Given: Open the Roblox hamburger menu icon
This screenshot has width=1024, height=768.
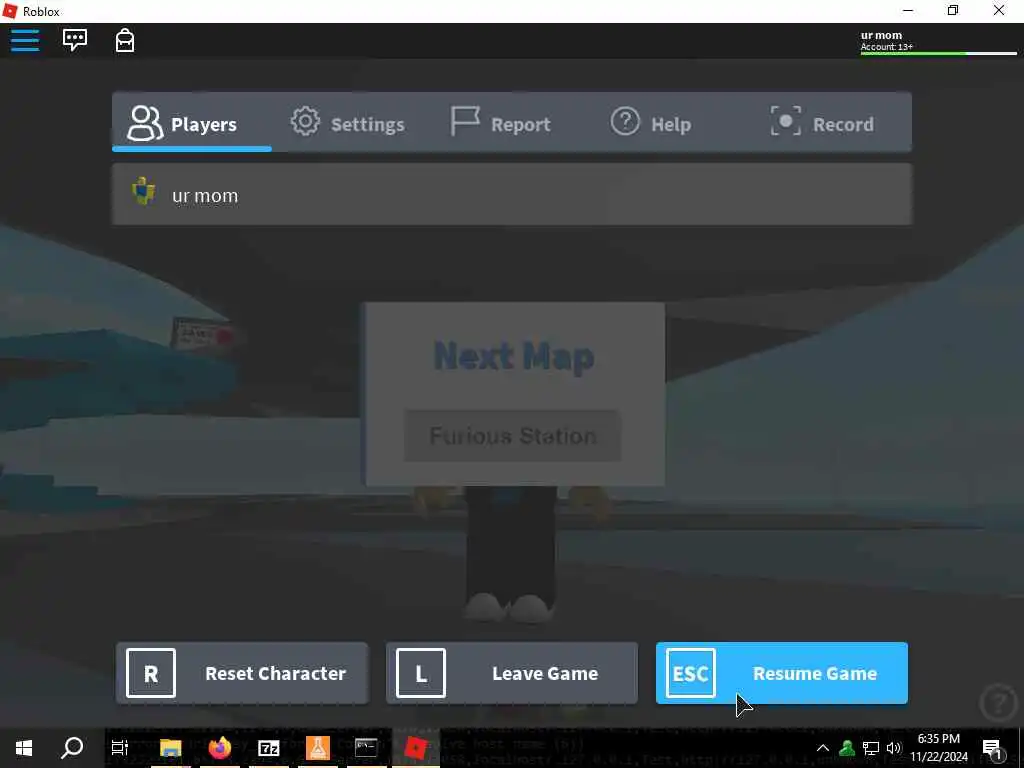Looking at the screenshot, I should click(25, 40).
